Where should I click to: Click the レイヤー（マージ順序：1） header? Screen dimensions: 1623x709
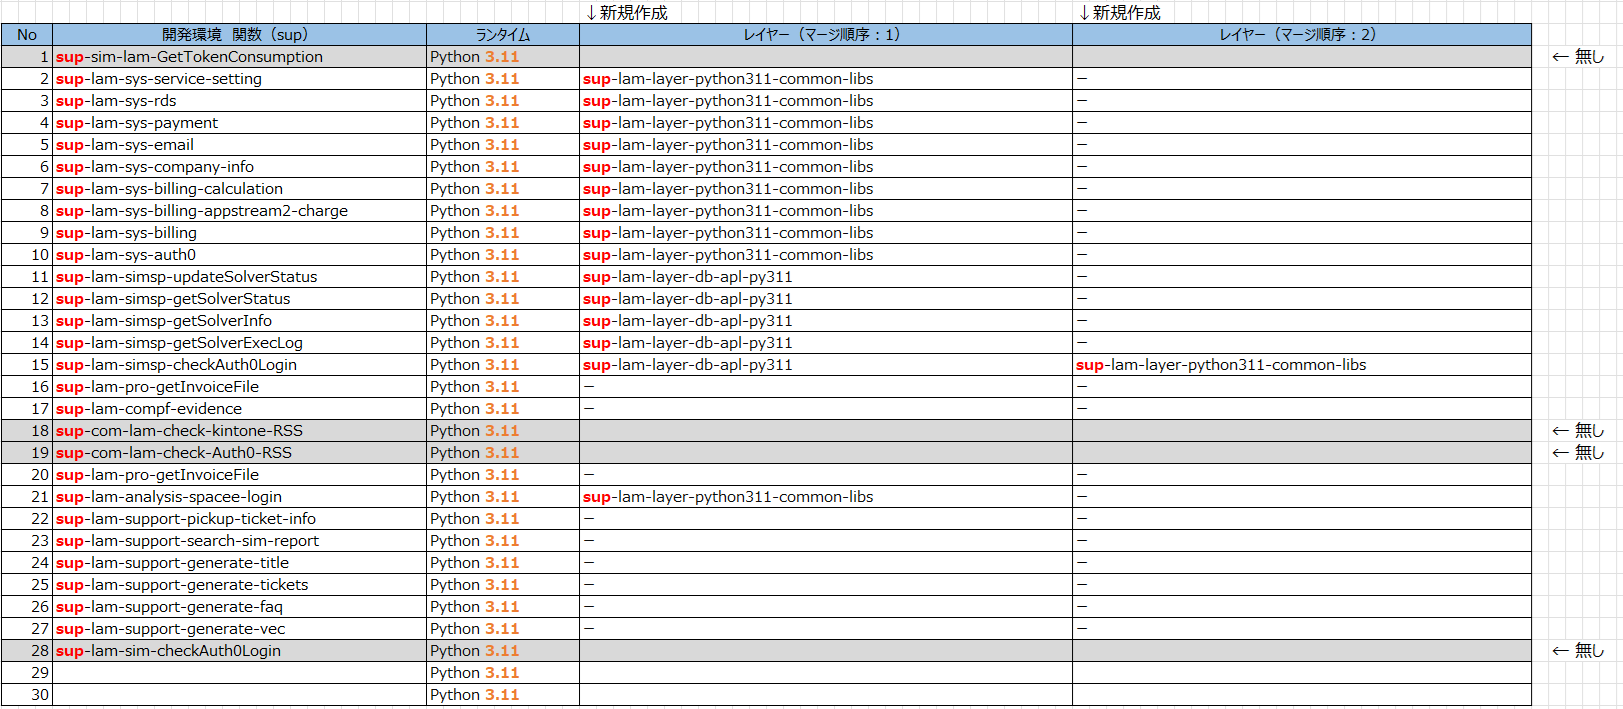click(825, 35)
